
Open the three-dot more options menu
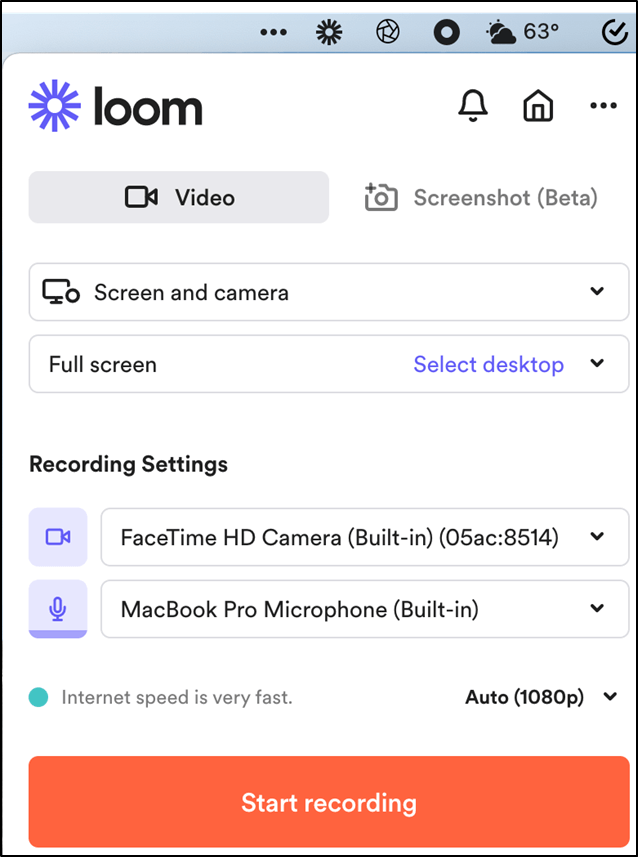[x=604, y=107]
